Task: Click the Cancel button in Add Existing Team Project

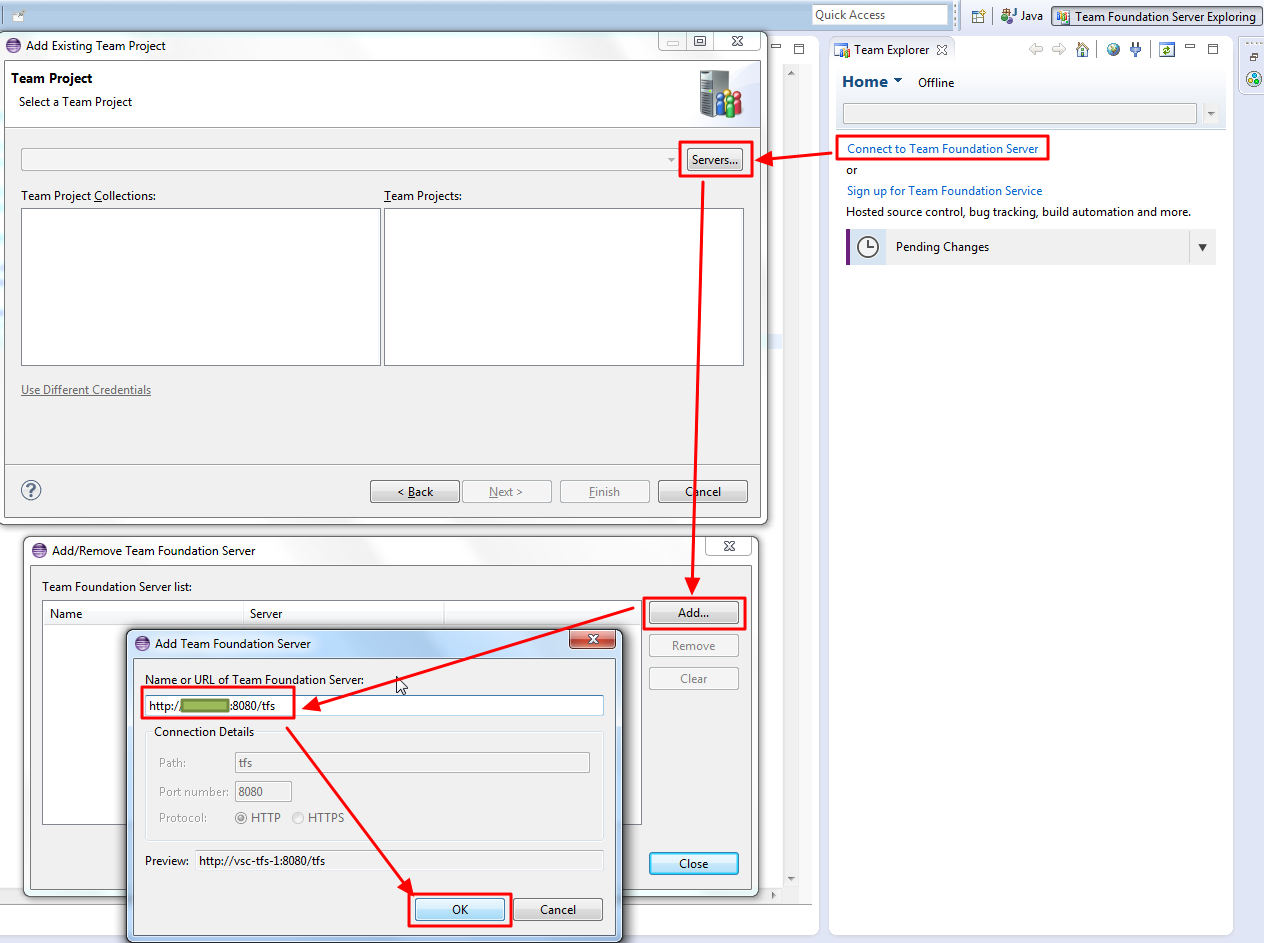Action: [703, 492]
